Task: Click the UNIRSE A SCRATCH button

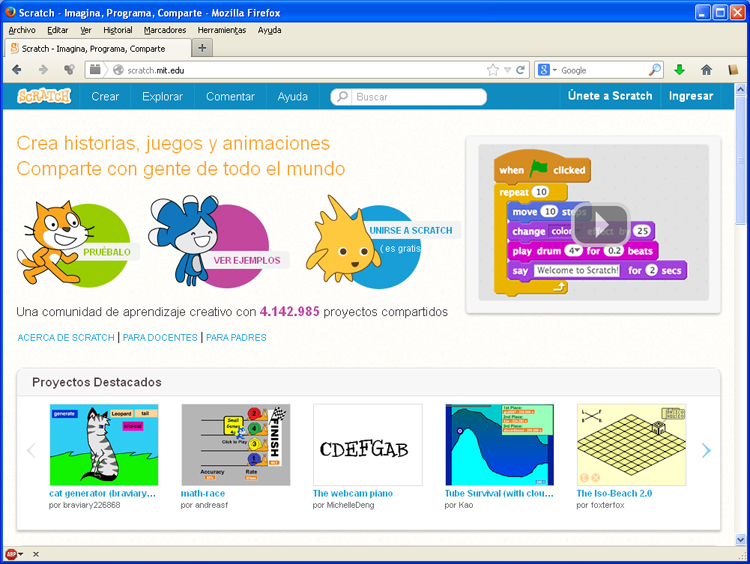Action: (411, 230)
